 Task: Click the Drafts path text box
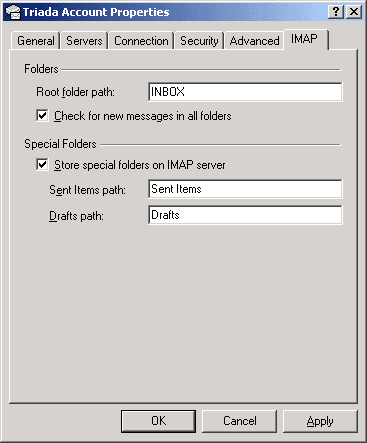245,215
